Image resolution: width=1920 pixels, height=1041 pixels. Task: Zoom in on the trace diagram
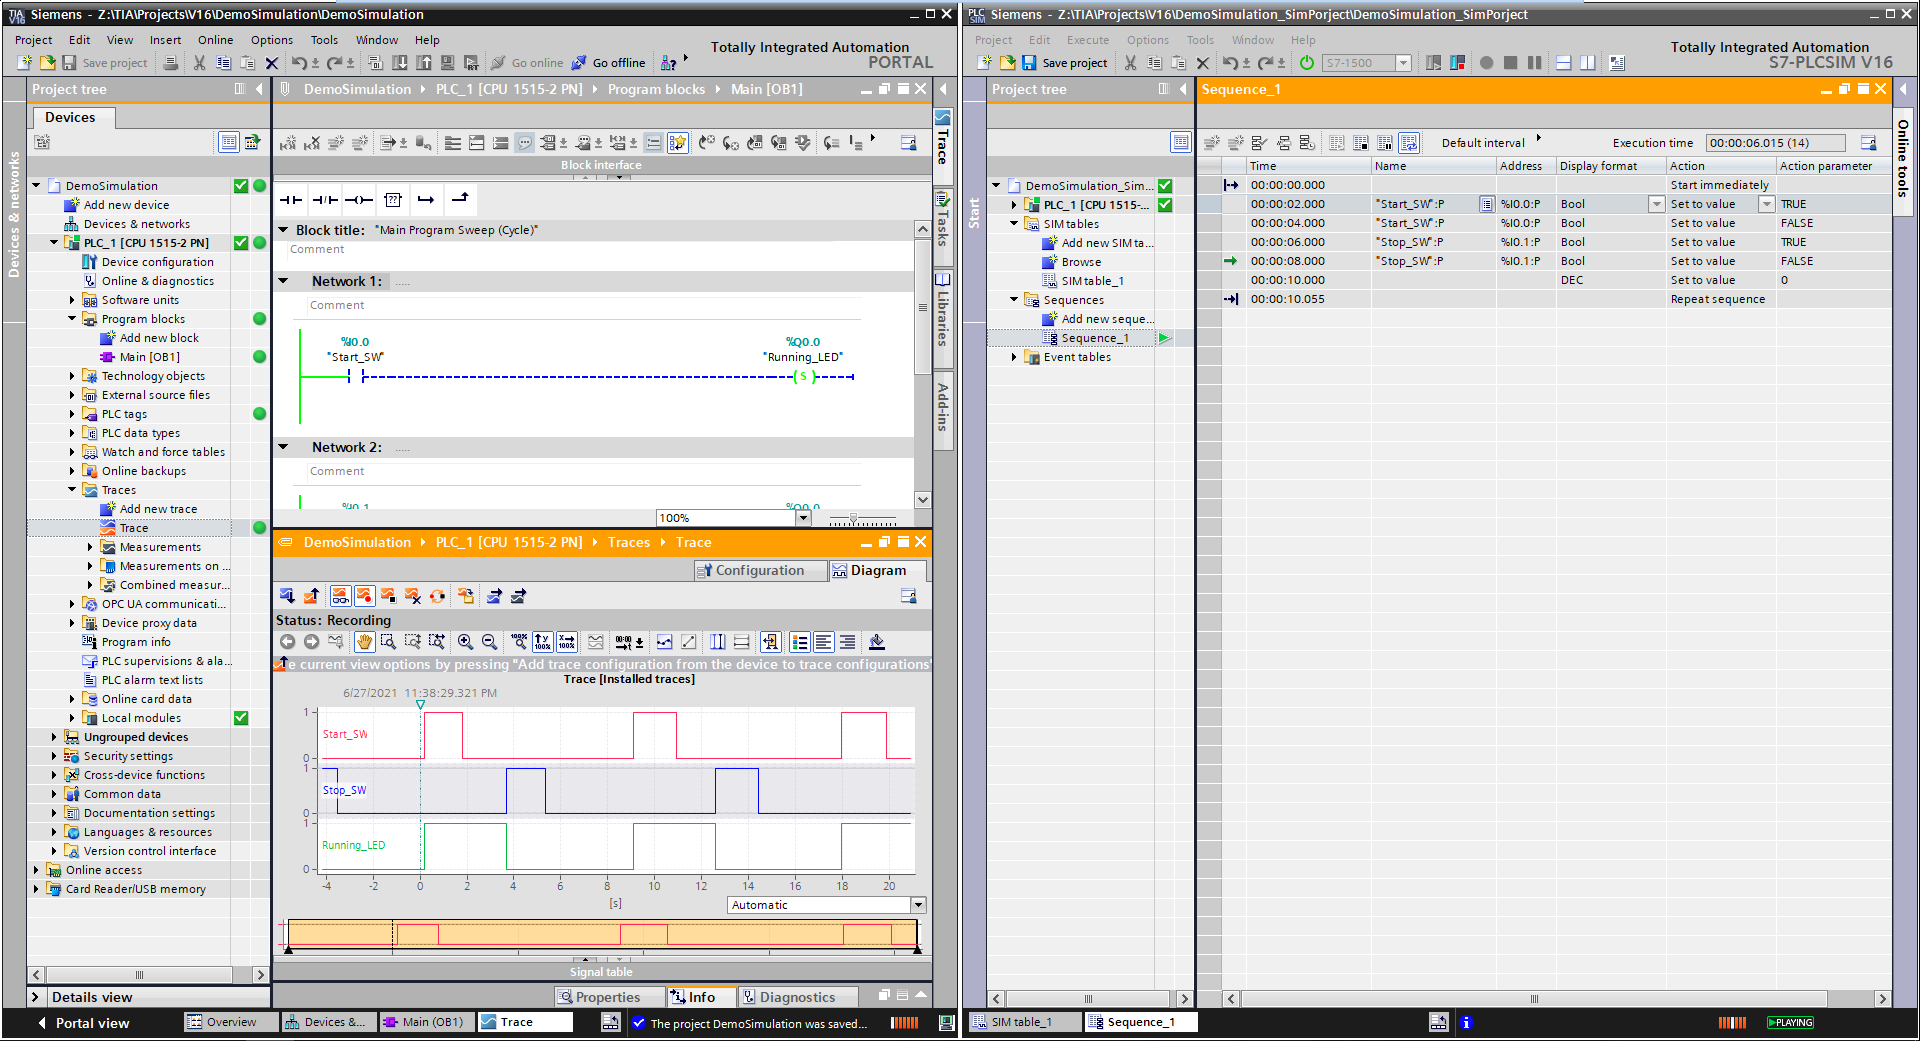(x=465, y=642)
